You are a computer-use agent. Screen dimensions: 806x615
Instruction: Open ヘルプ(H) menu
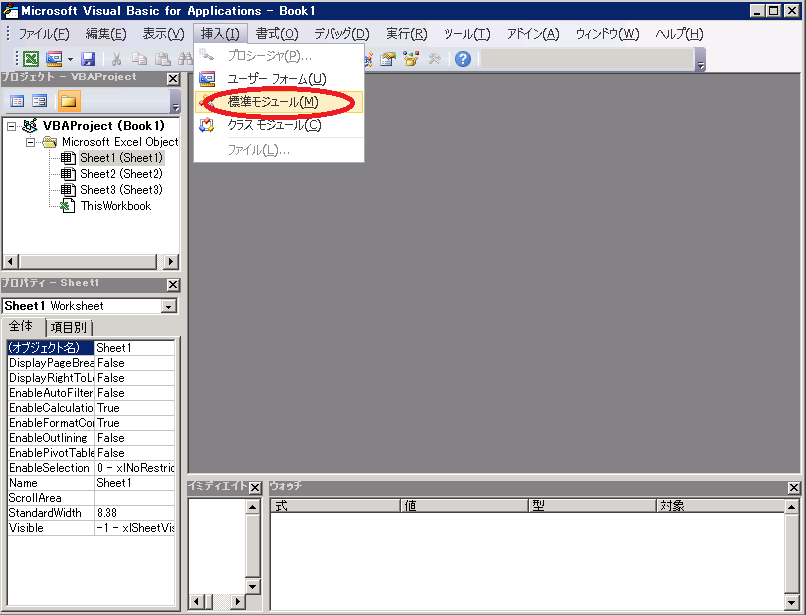click(680, 34)
